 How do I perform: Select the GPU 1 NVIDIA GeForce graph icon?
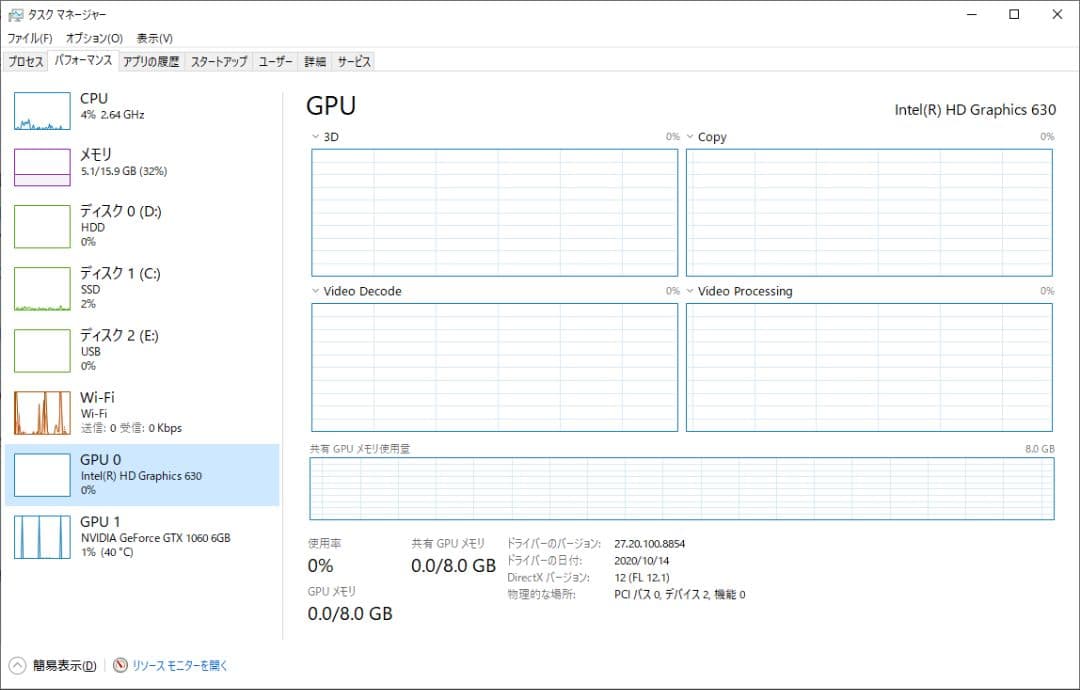click(x=42, y=537)
